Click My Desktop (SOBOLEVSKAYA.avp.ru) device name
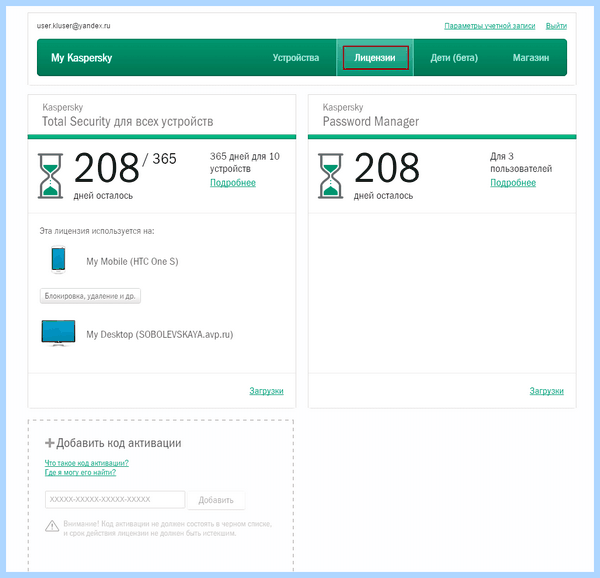The width and height of the screenshot is (600, 578). pyautogui.click(x=160, y=334)
